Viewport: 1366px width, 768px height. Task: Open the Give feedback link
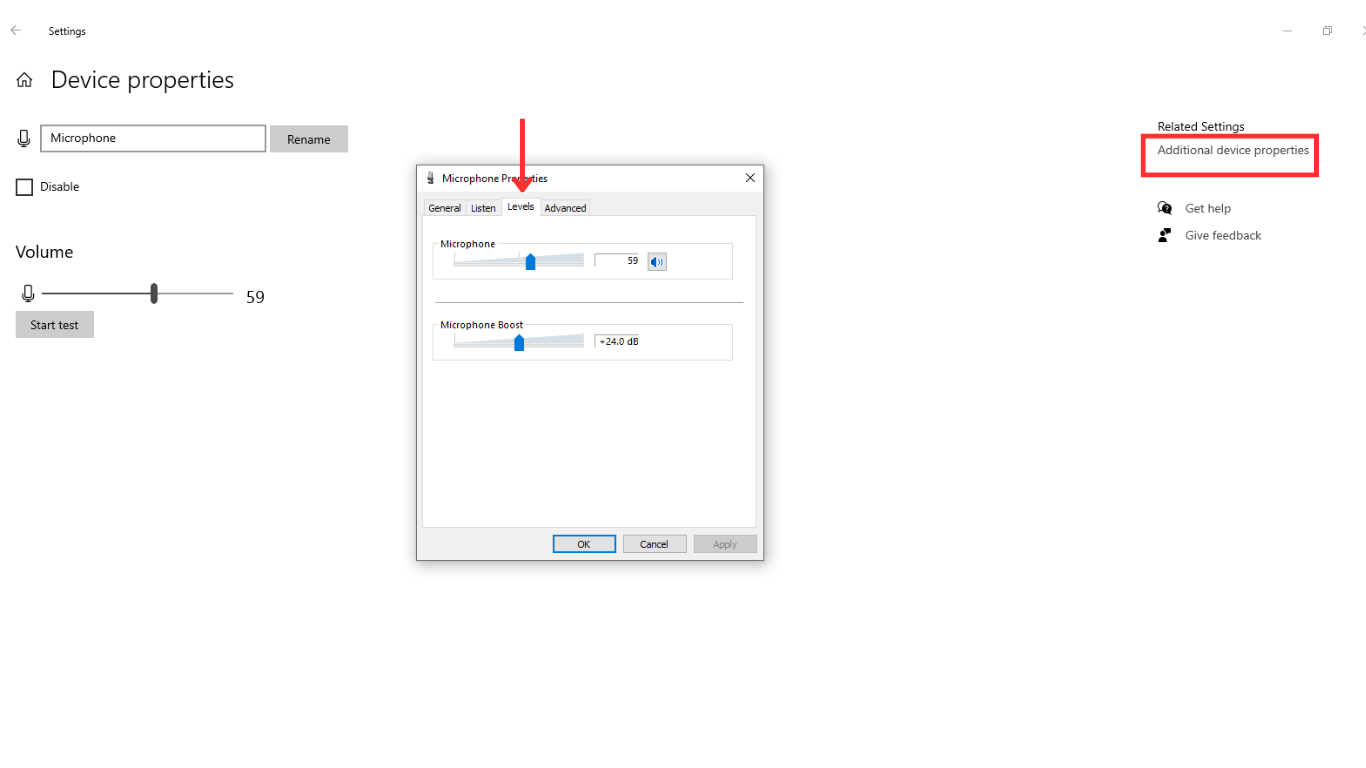1223,235
